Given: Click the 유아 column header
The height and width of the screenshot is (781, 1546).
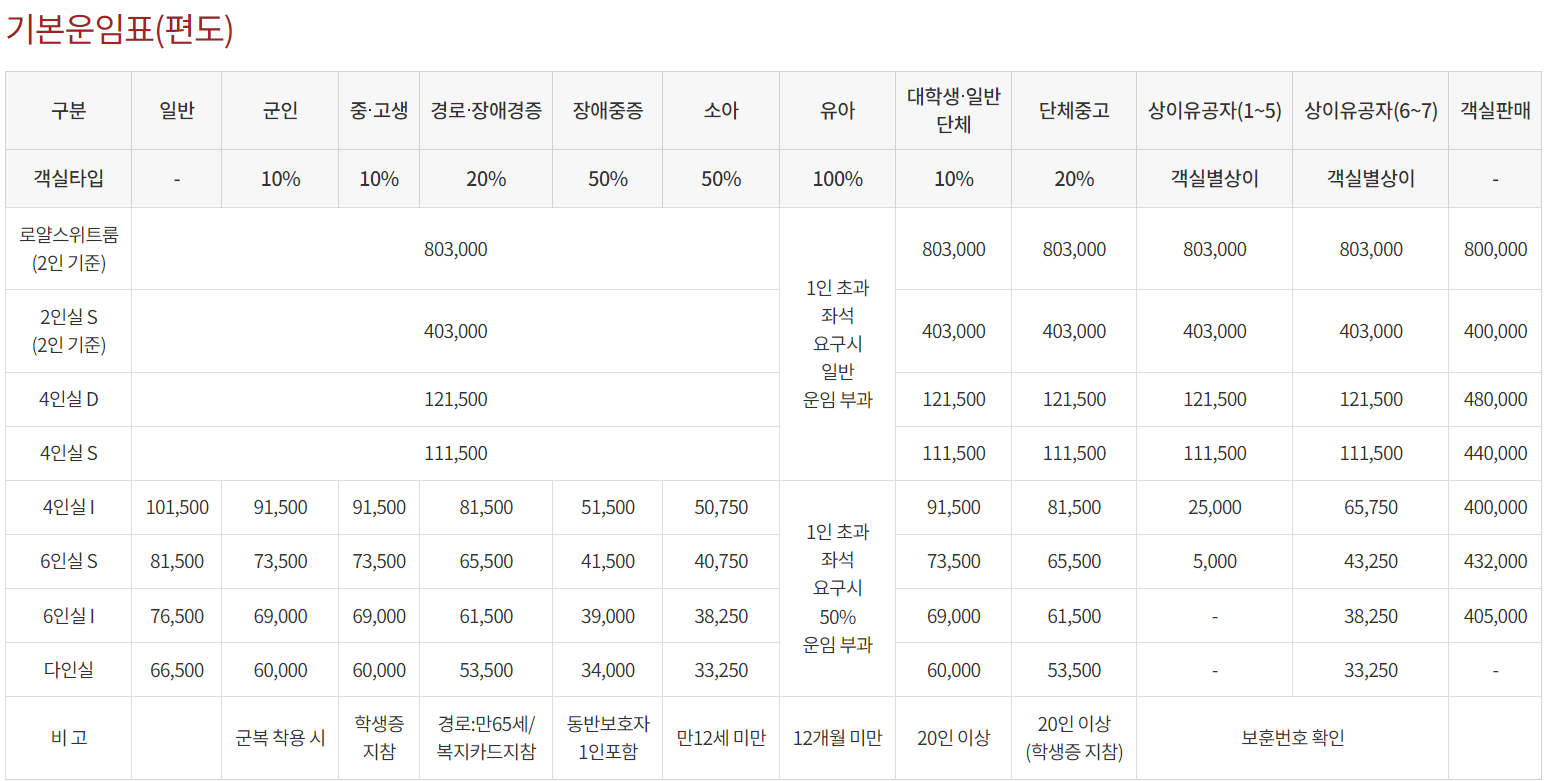Looking at the screenshot, I should tap(837, 111).
